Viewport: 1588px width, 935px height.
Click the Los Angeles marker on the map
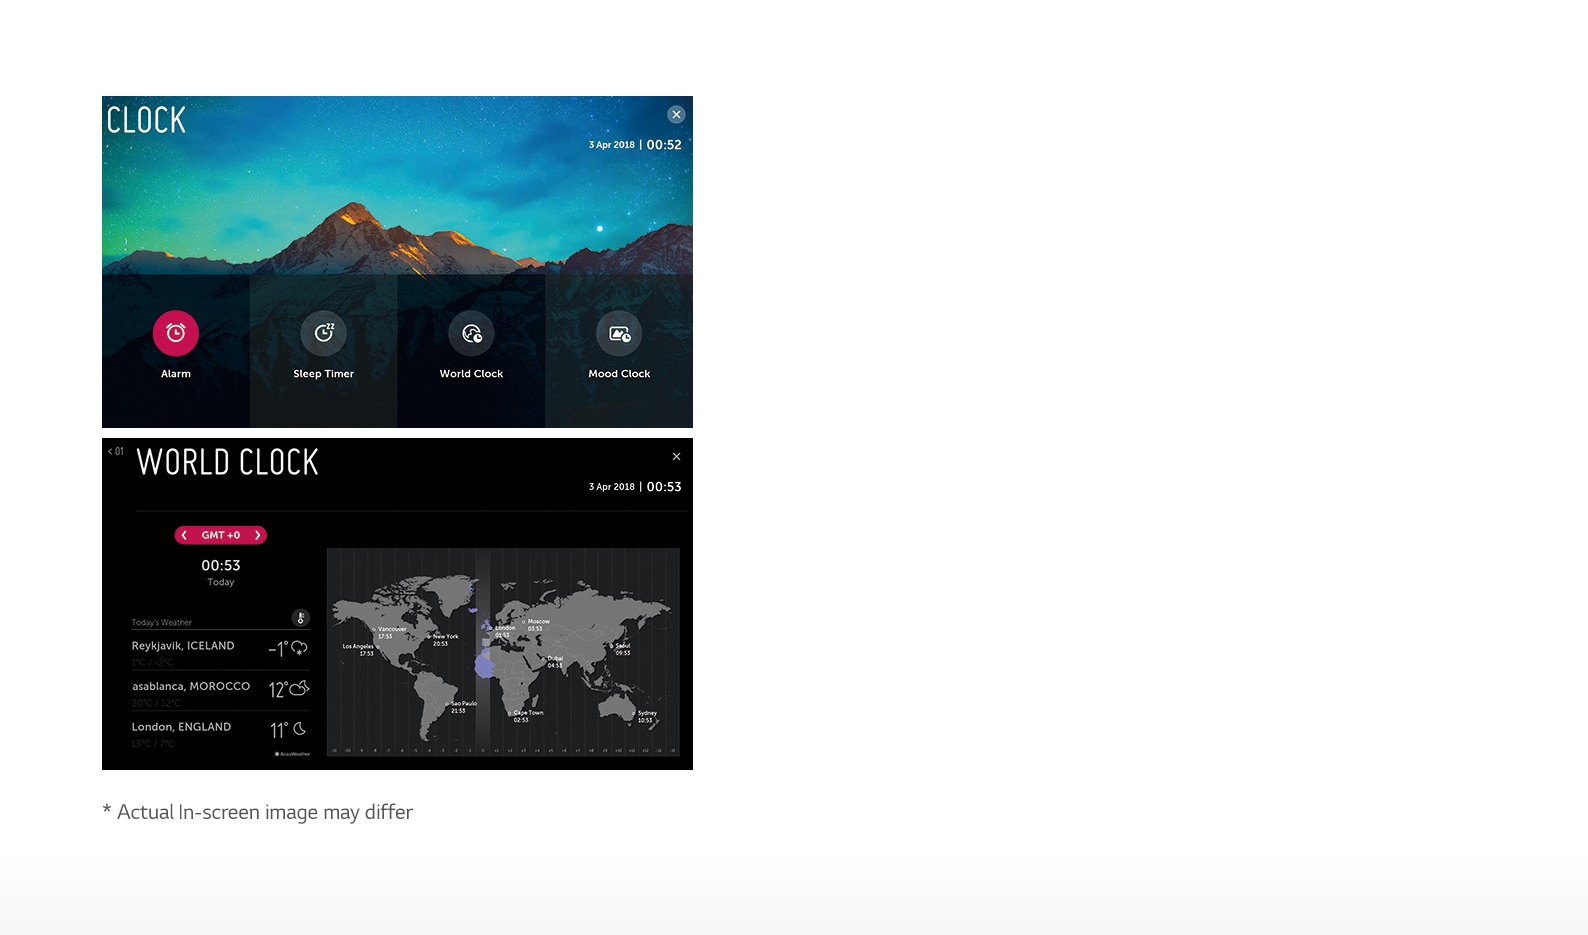377,646
